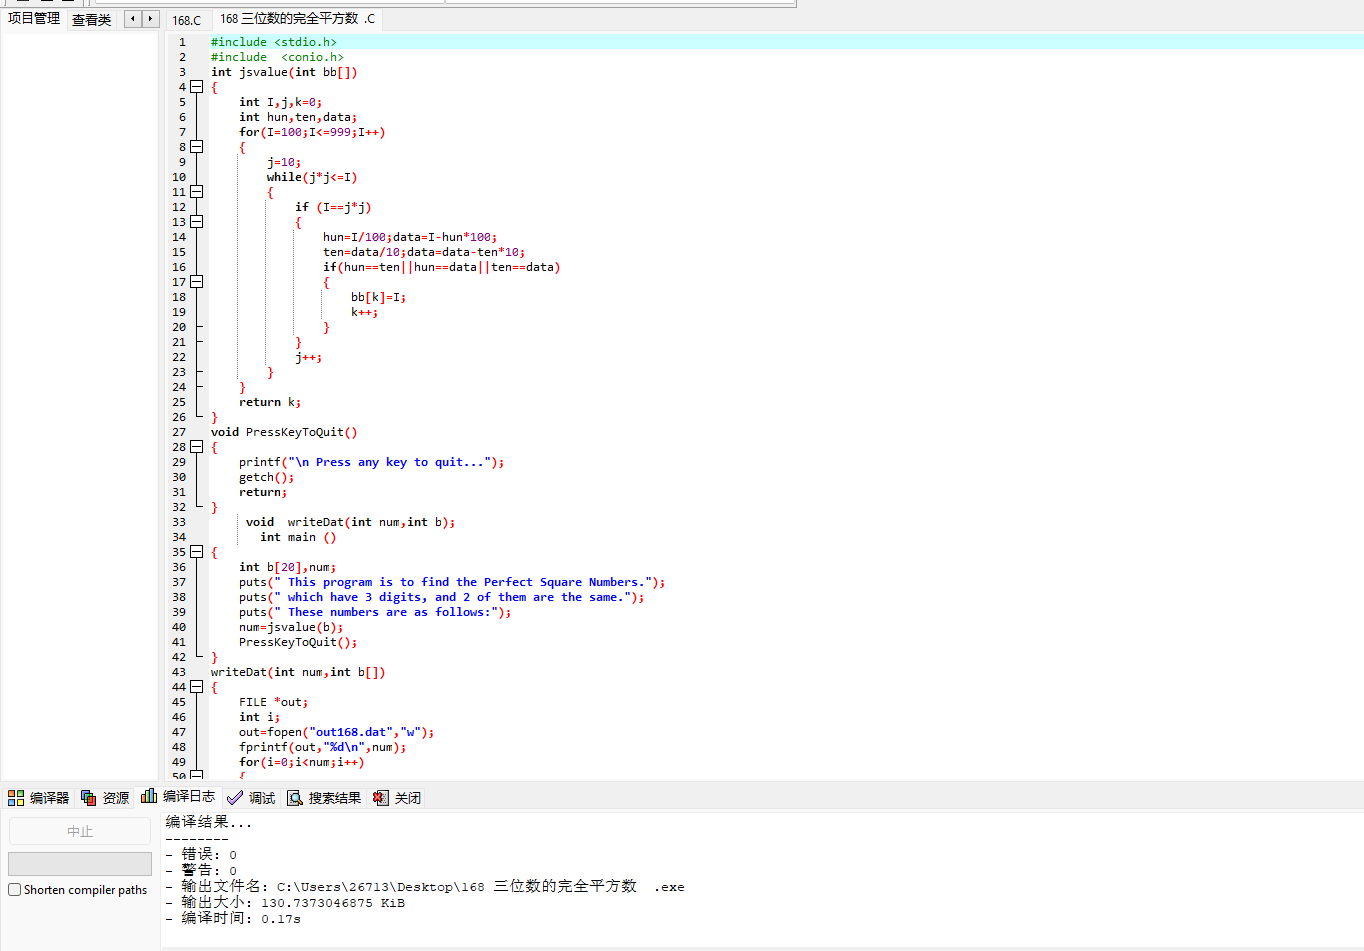Open the 编译器 compiler tab
The width and height of the screenshot is (1364, 951).
click(39, 797)
